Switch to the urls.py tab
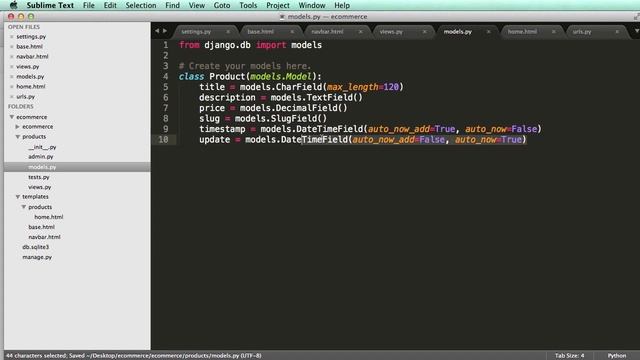Viewport: 640px width, 360px height. tap(582, 31)
